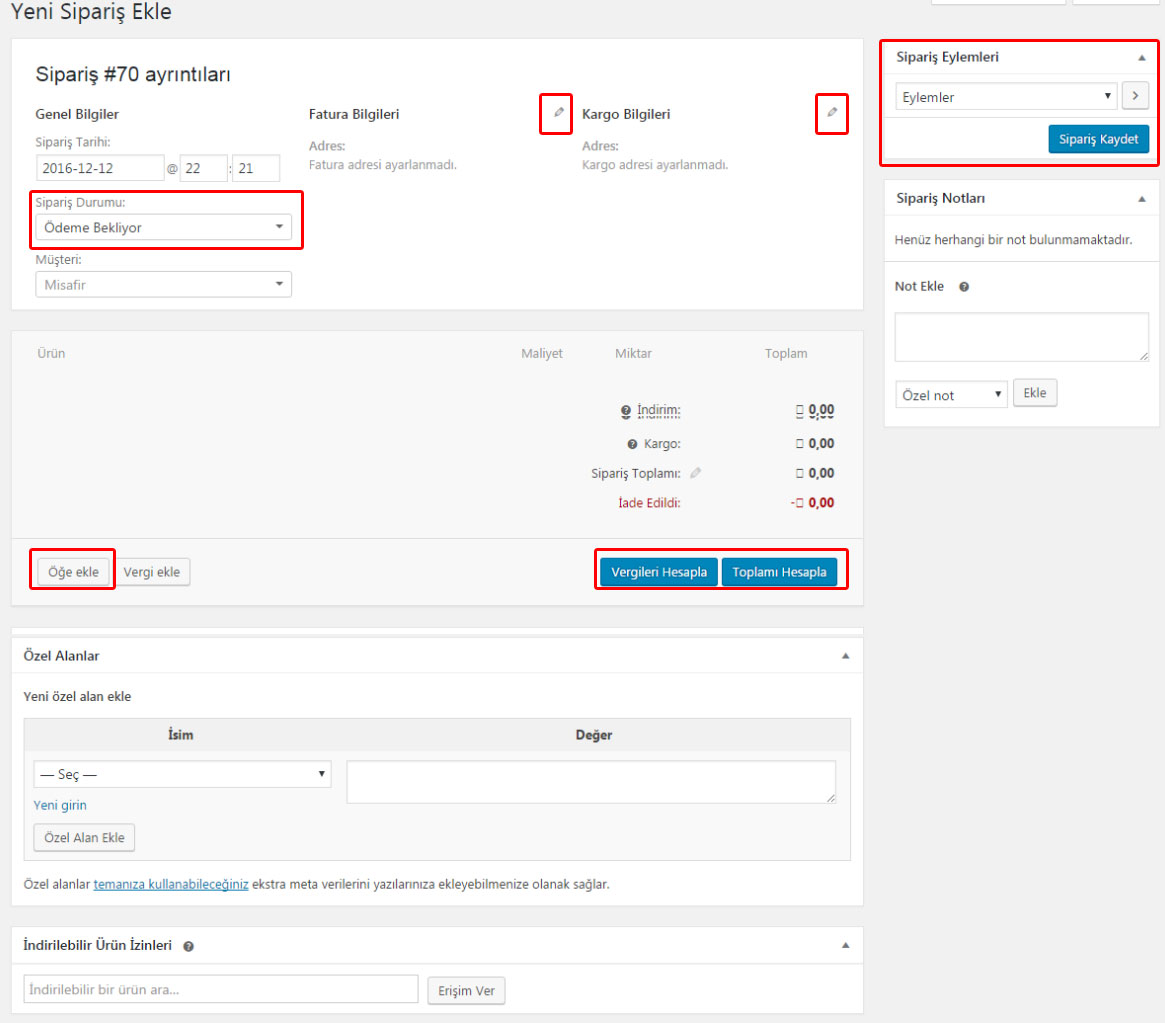Click the İade Edildi label
Image resolution: width=1165 pixels, height=1023 pixels.
(x=649, y=503)
